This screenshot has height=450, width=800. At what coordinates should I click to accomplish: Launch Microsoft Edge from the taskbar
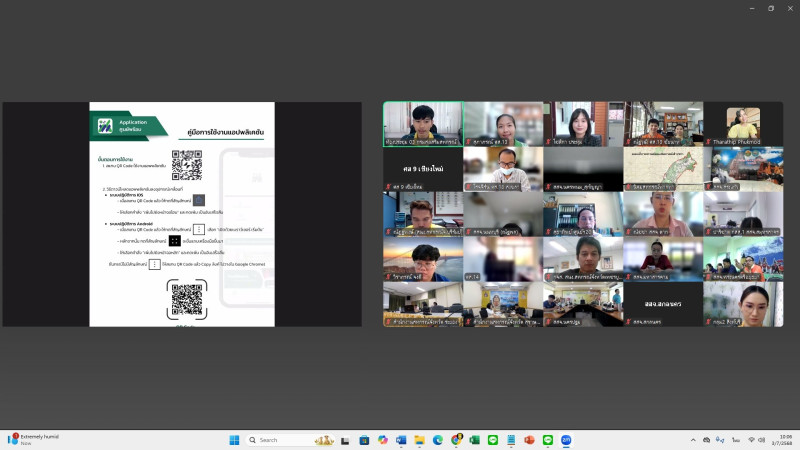pyautogui.click(x=438, y=440)
